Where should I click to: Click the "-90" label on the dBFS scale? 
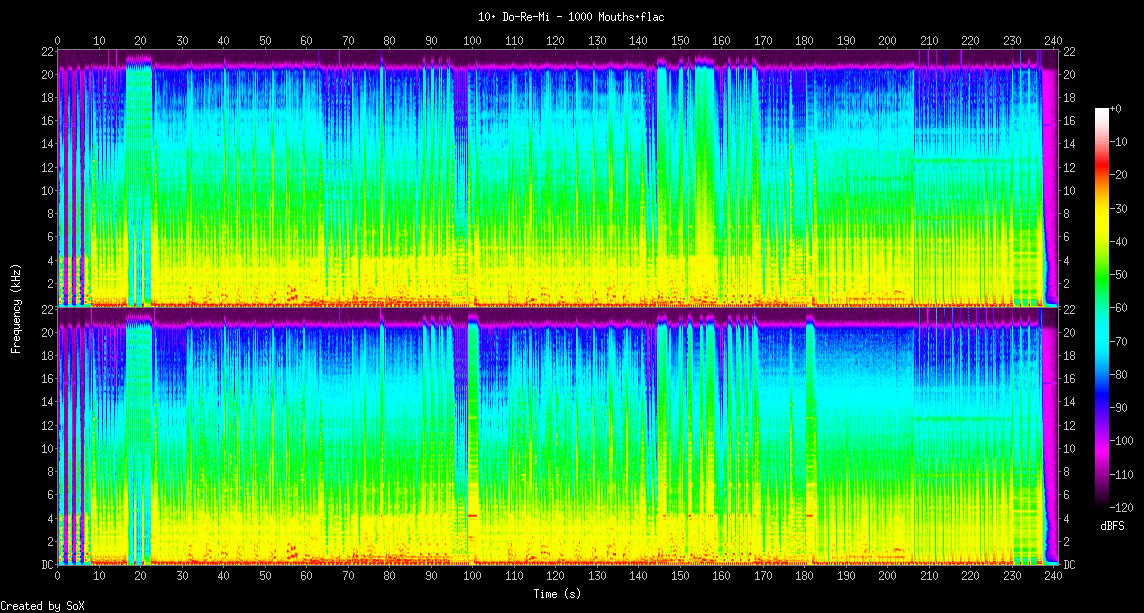pos(1124,408)
